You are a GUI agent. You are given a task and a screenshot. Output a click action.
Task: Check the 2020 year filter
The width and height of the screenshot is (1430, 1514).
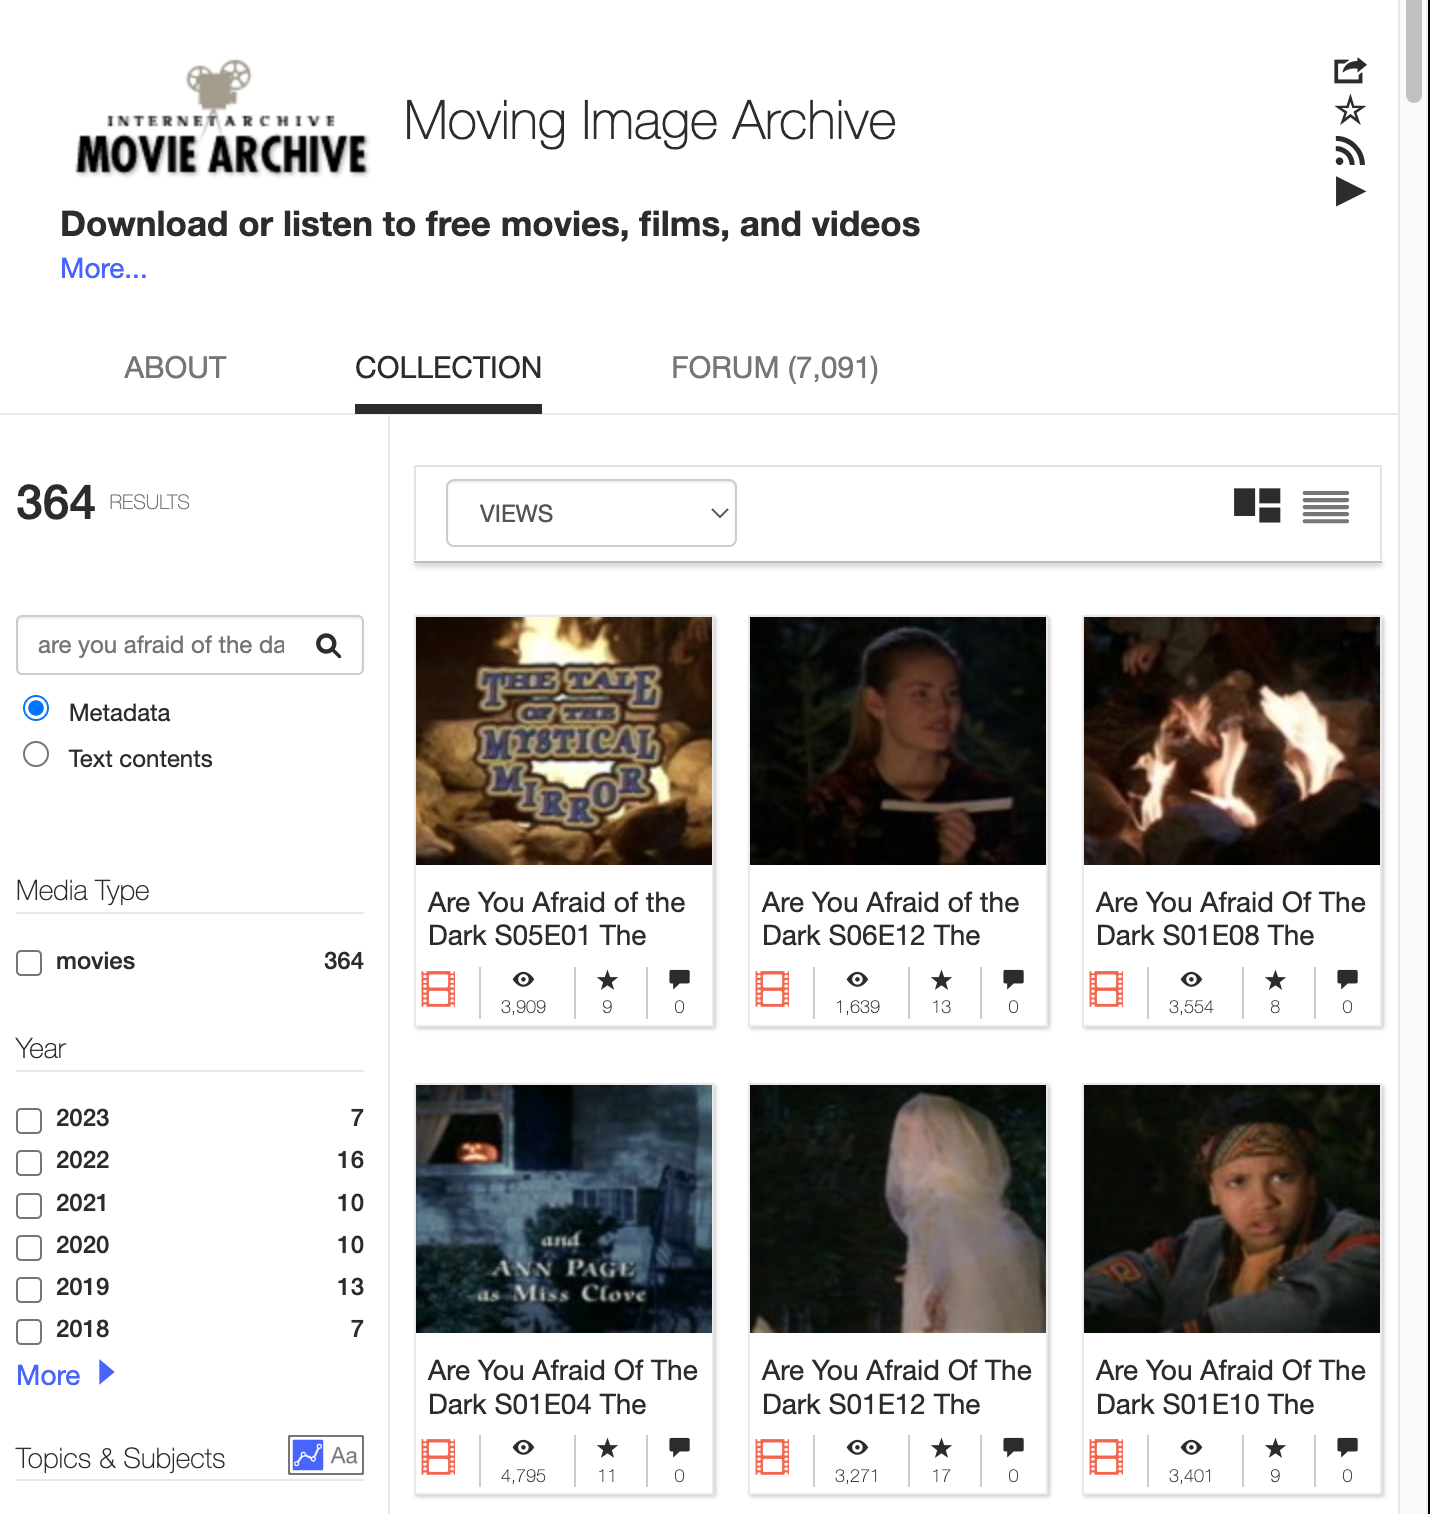coord(29,1247)
